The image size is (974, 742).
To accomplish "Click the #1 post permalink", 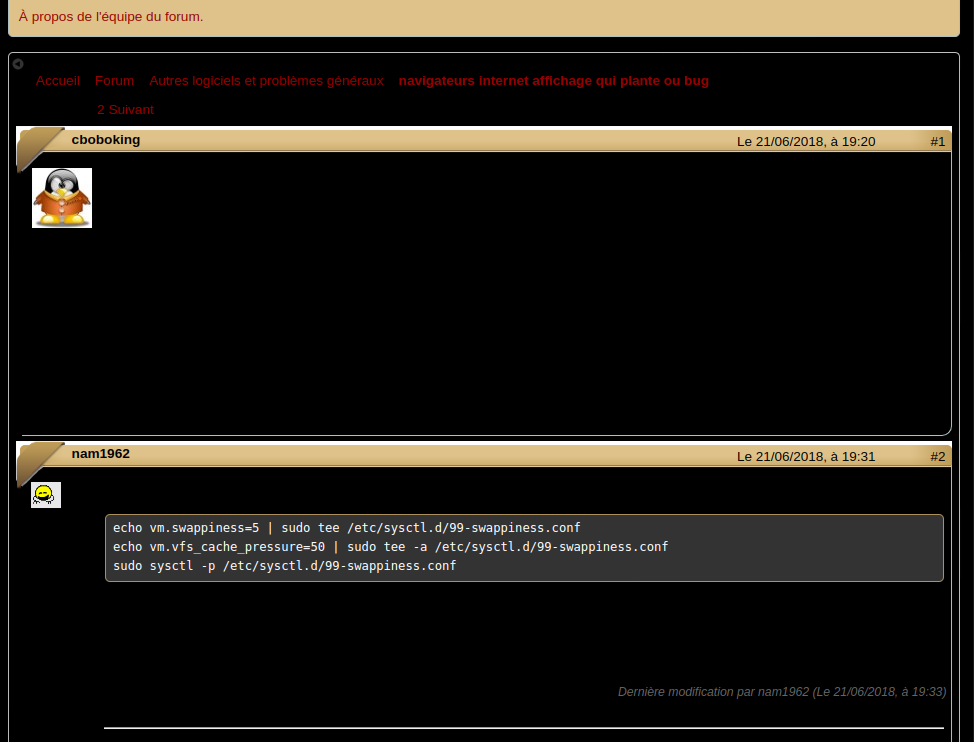I will [937, 142].
